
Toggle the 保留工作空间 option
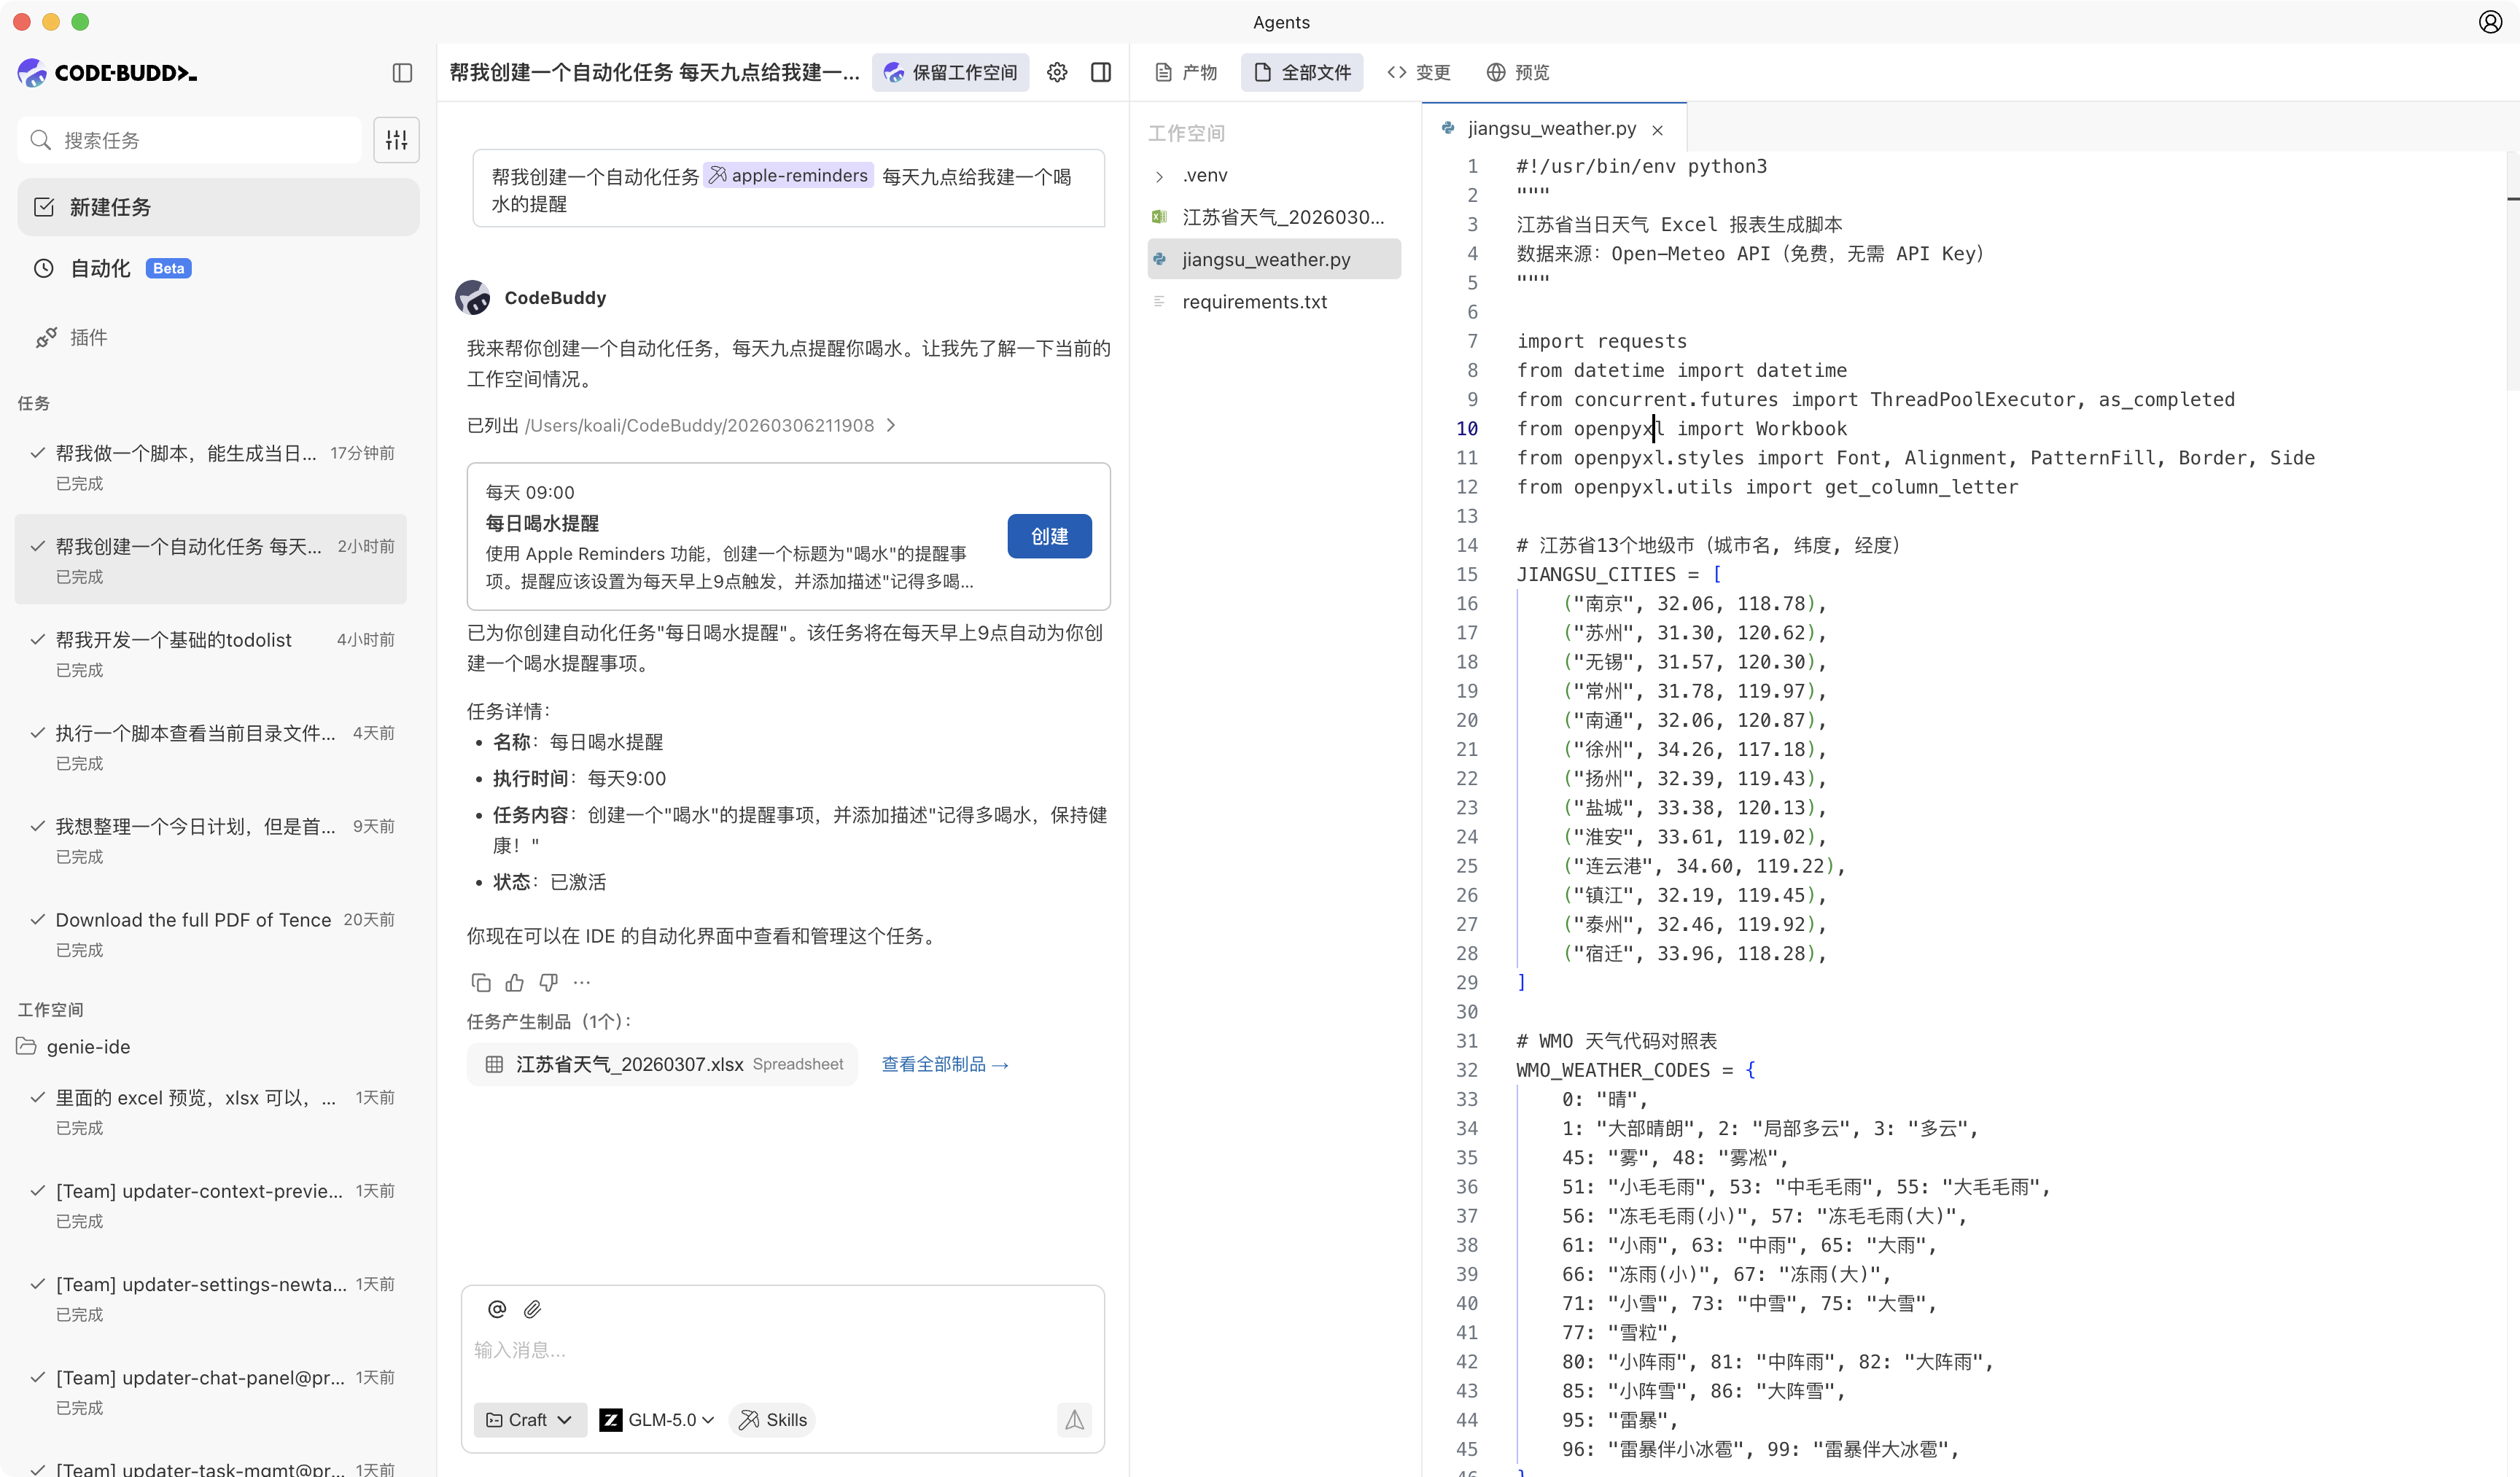(x=951, y=72)
